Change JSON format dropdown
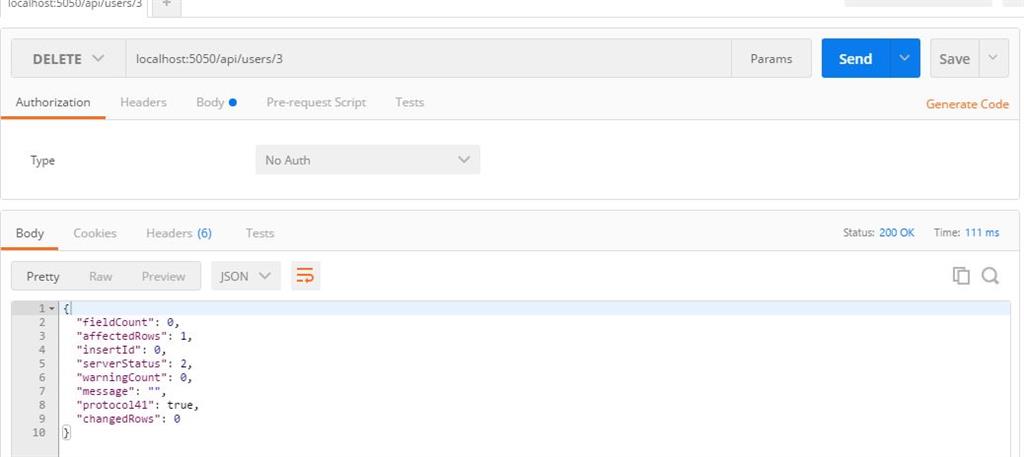Screen dimensions: 1024x457 tap(245, 276)
